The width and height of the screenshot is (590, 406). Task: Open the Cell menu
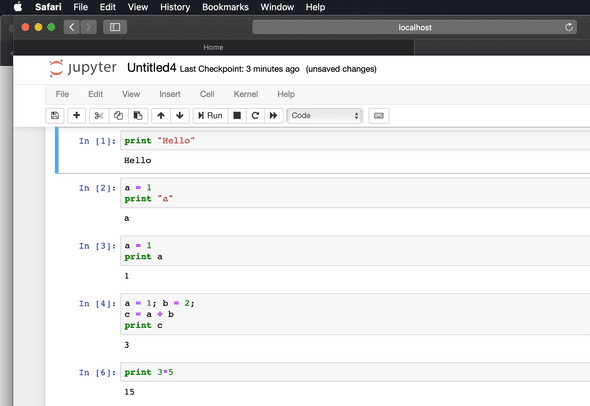[x=207, y=94]
